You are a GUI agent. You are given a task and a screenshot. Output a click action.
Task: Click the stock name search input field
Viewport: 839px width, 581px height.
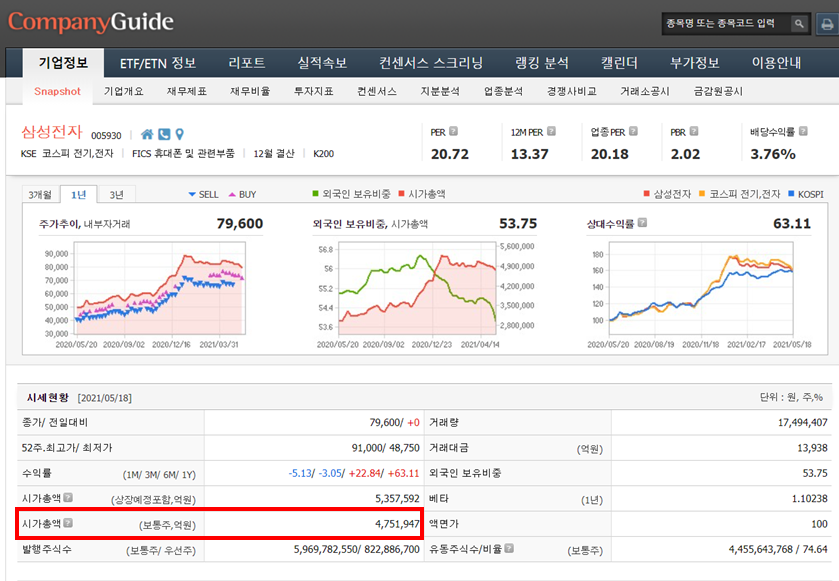726,24
